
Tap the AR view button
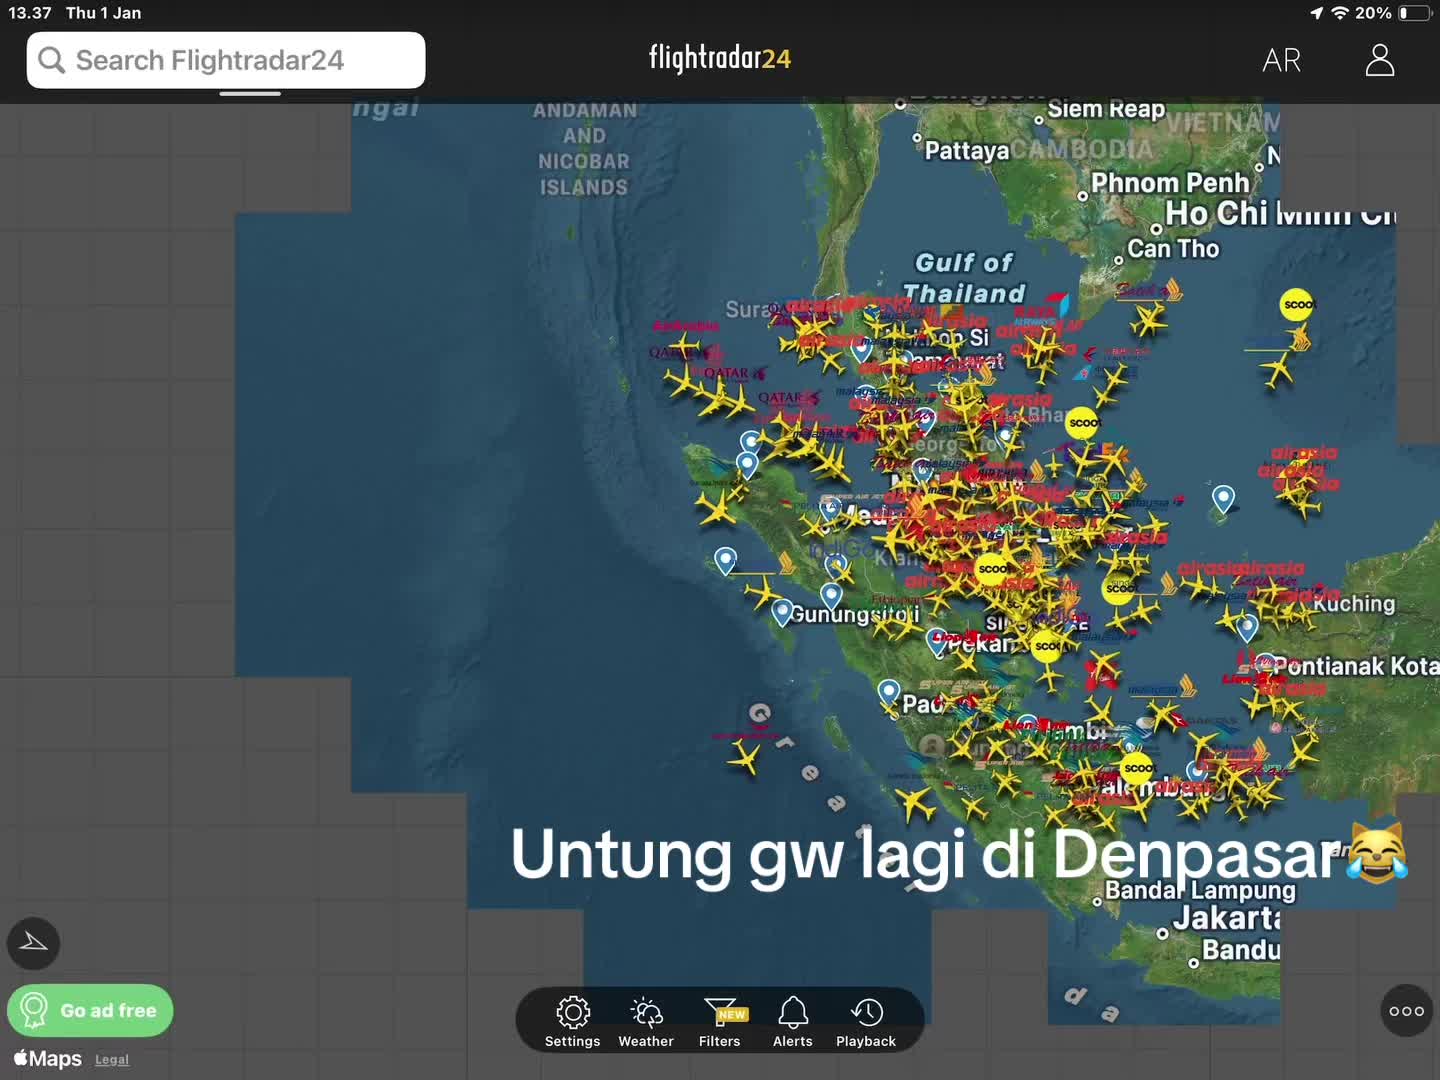1282,60
